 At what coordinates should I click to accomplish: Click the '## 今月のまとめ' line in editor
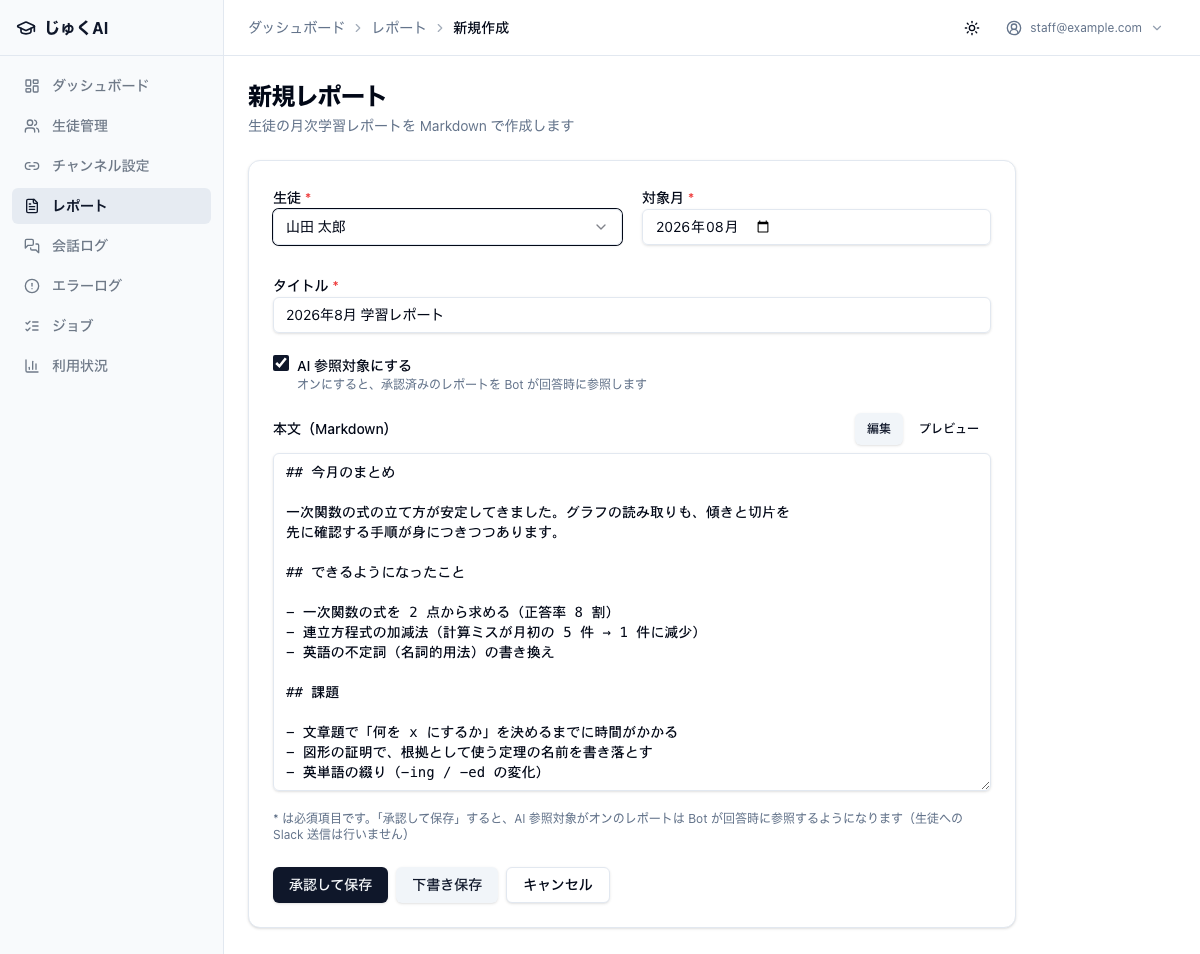(x=340, y=472)
